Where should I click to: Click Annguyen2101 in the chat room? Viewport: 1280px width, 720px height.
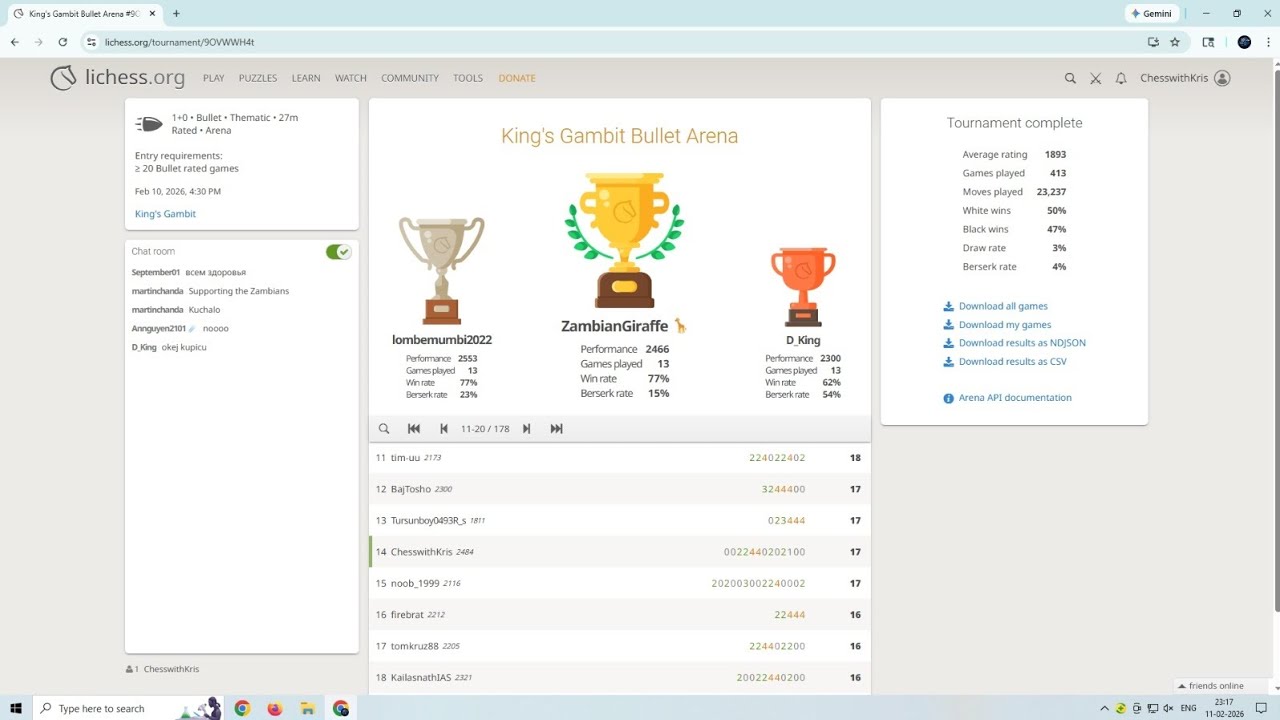tap(159, 328)
